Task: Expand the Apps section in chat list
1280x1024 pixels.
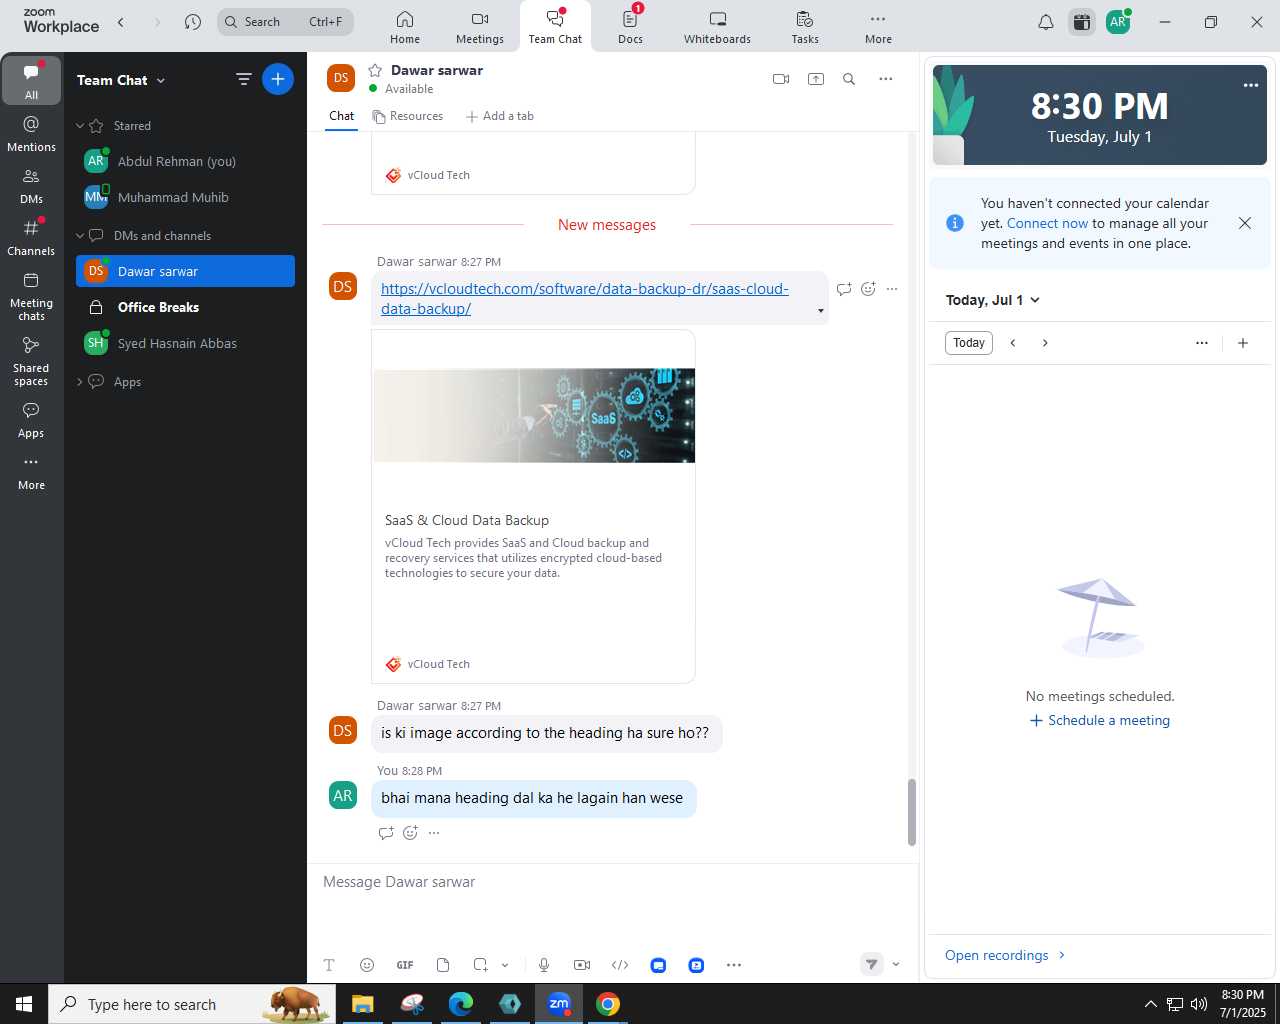Action: [x=80, y=382]
